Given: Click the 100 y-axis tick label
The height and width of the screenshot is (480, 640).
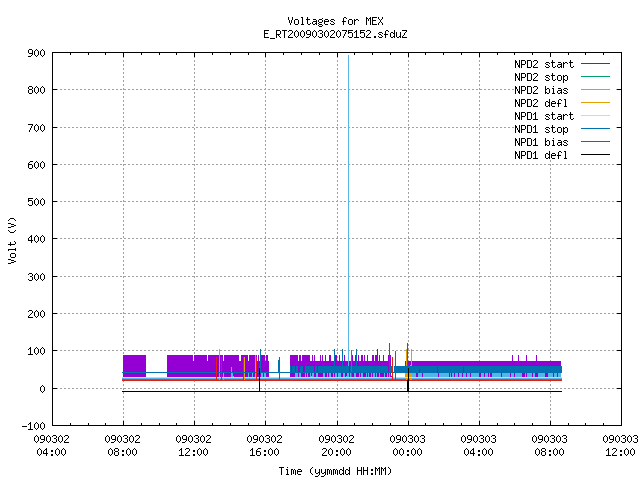Looking at the screenshot, I should coord(36,351).
